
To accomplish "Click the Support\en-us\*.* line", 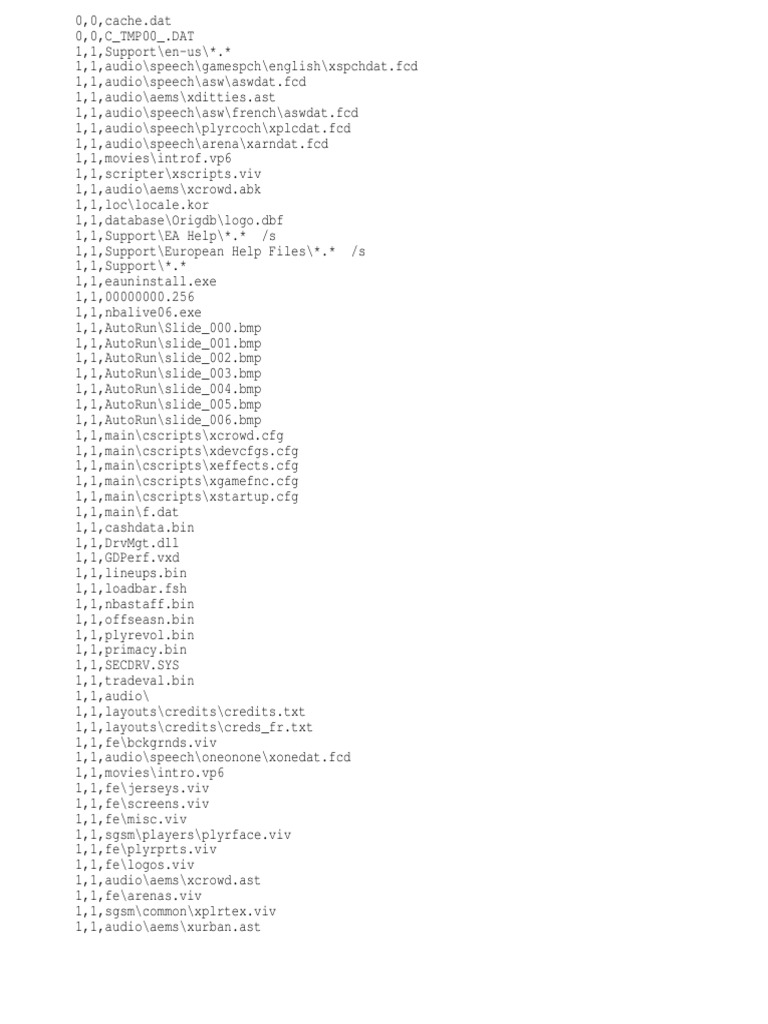I will [x=153, y=52].
